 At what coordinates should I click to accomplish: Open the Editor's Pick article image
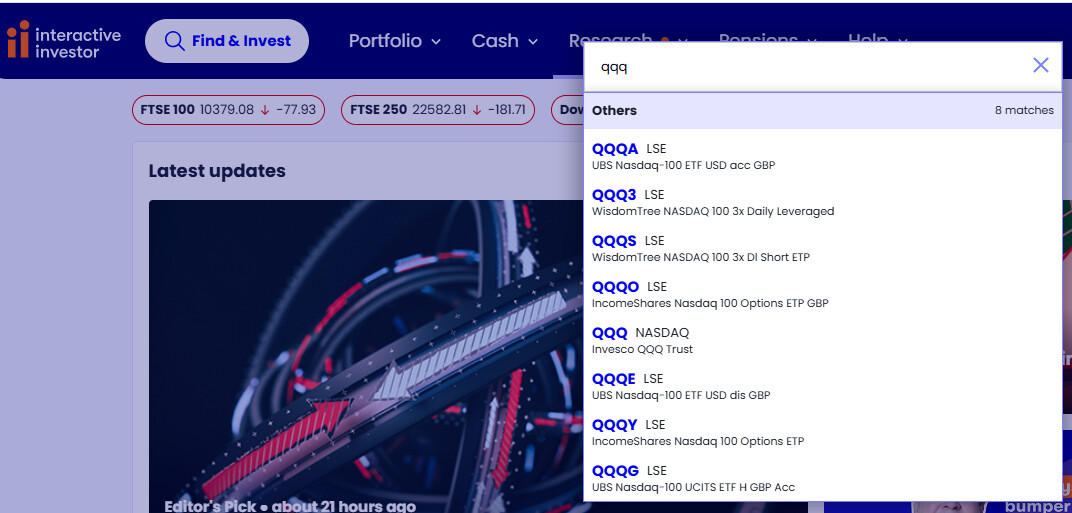366,356
